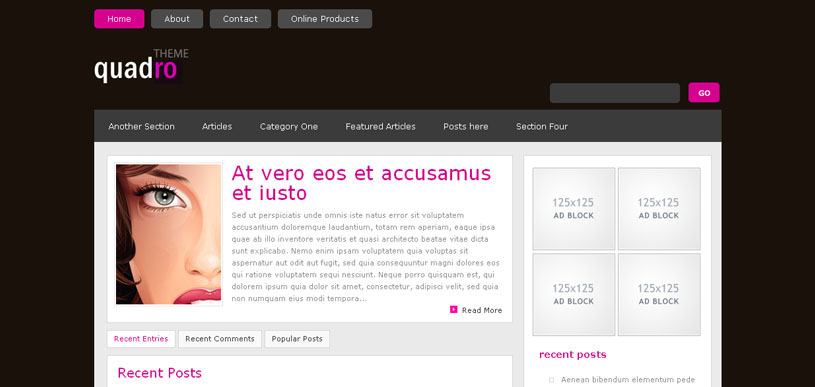Click the woman's face featured thumbnail
This screenshot has width=815, height=387.
pos(168,234)
